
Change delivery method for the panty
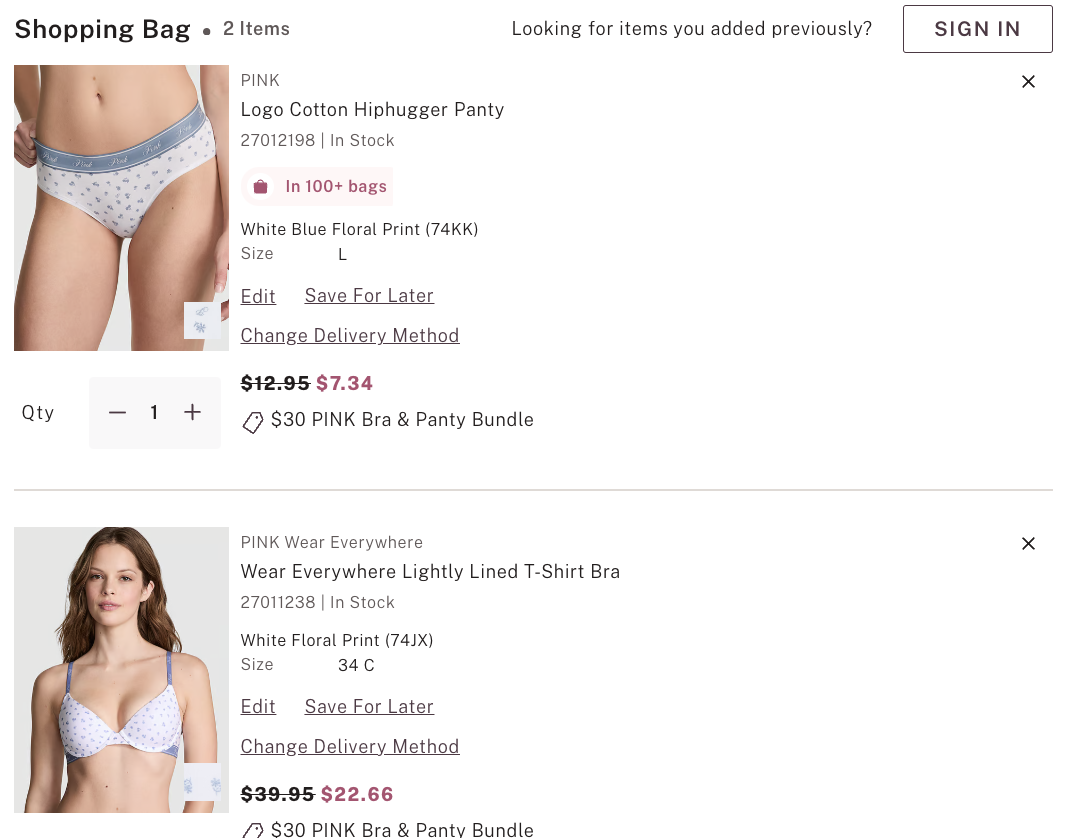coord(350,336)
